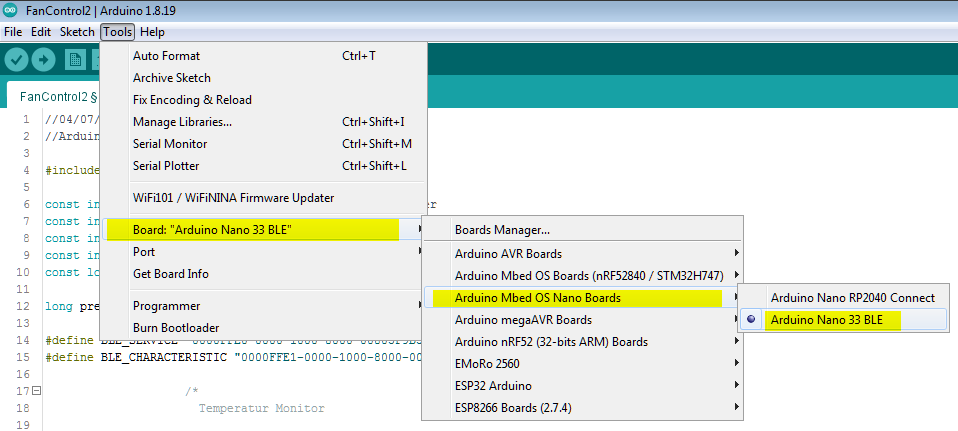Viewport: 958px width, 431px height.
Task: Open WiFi101 / WiFiNINA Firmware Updater
Action: (263, 198)
